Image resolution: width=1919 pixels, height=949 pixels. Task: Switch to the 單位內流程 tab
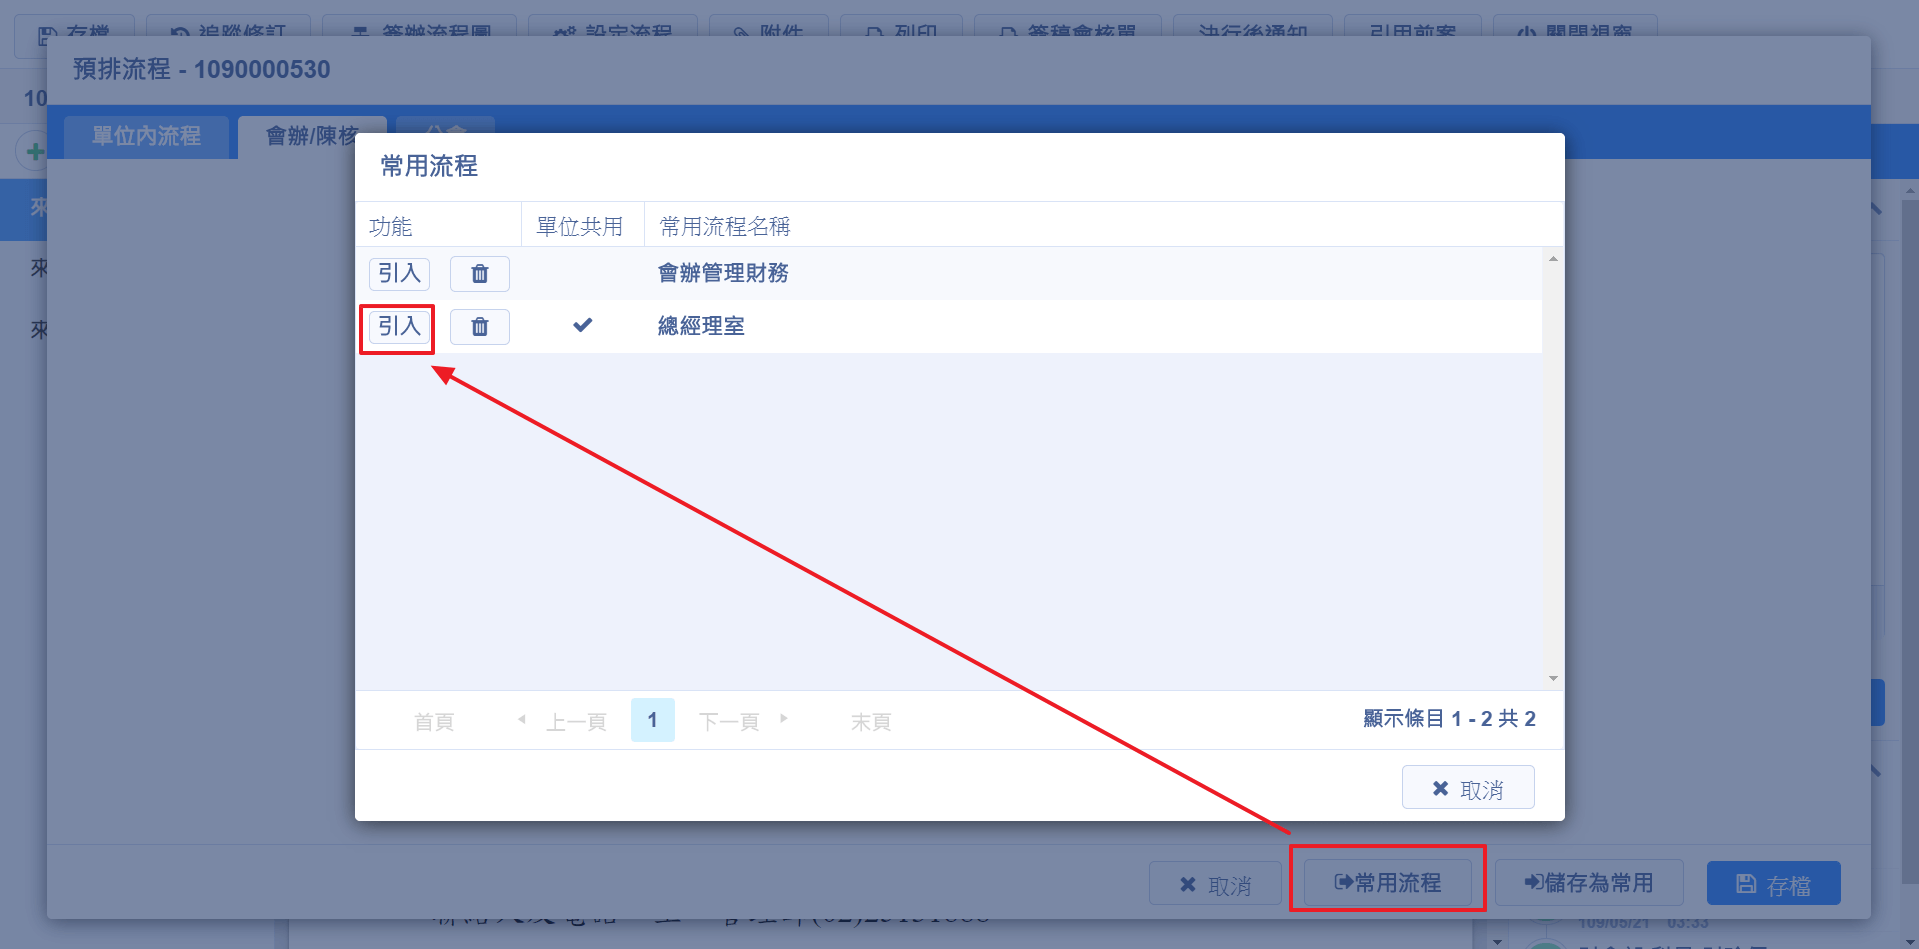pyautogui.click(x=146, y=137)
